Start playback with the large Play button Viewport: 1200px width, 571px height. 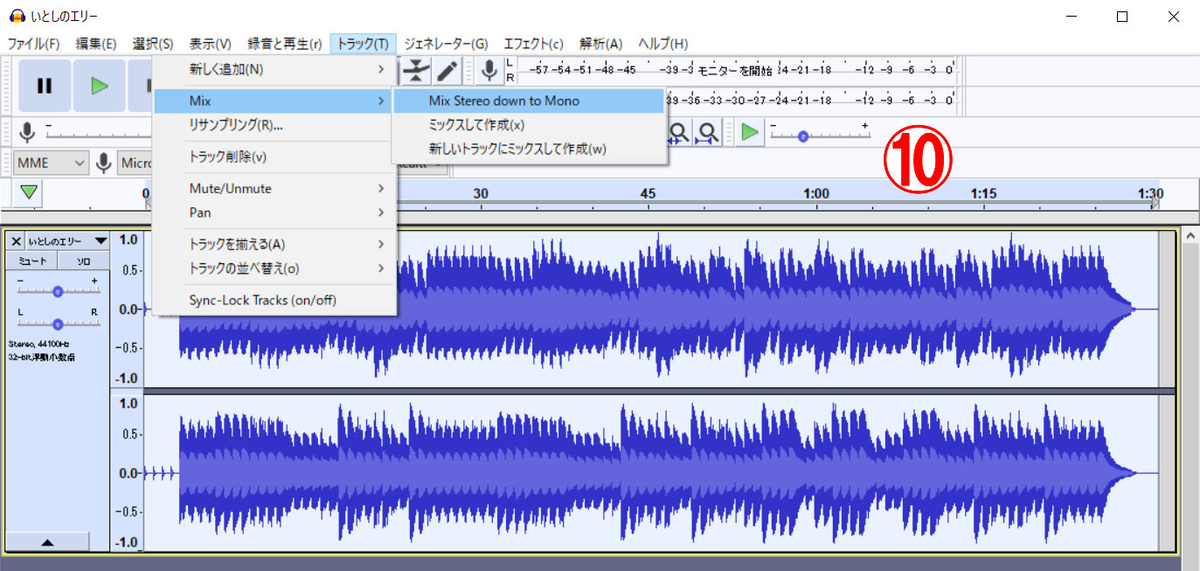[99, 85]
